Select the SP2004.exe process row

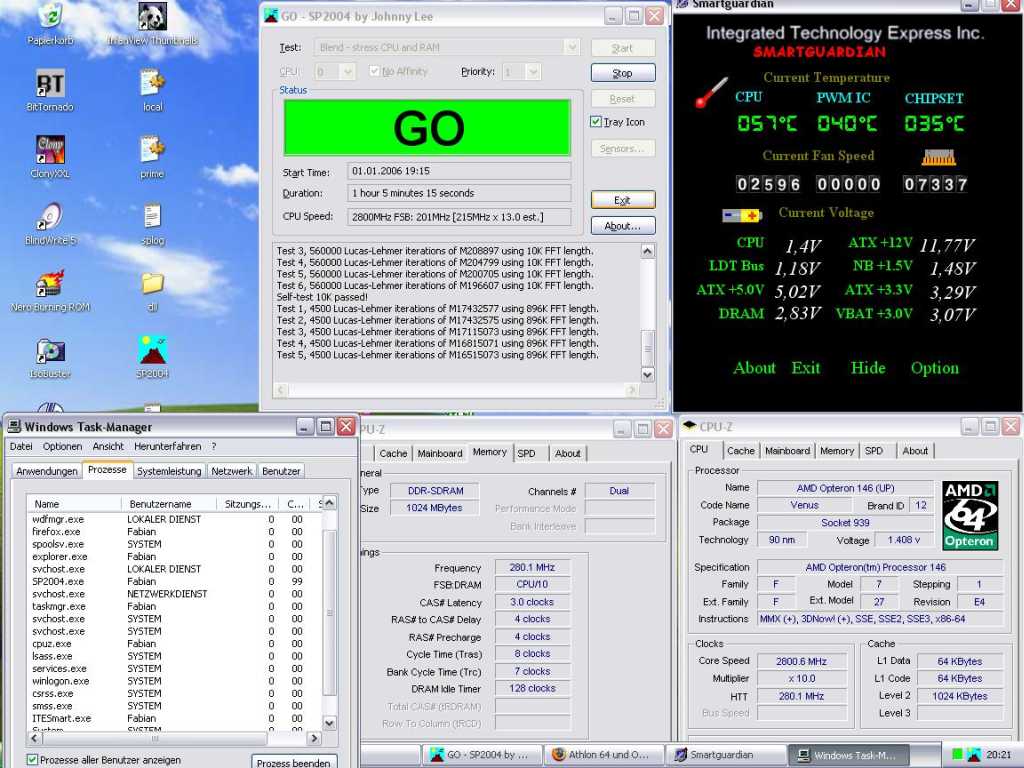point(174,581)
